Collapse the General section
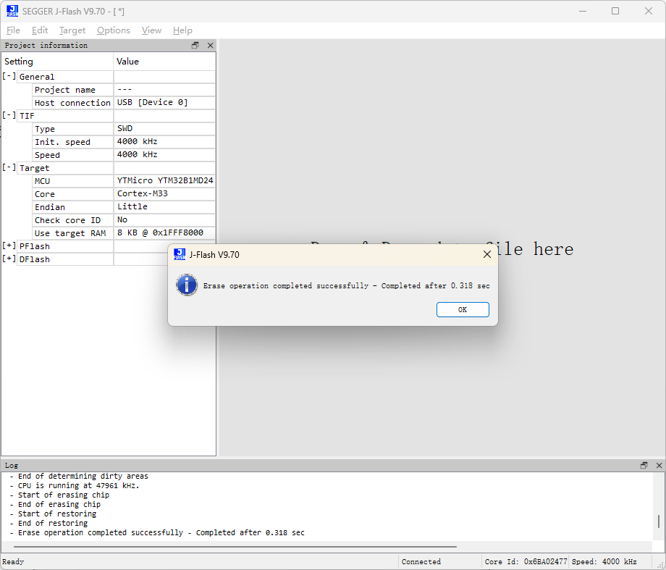 9,76
